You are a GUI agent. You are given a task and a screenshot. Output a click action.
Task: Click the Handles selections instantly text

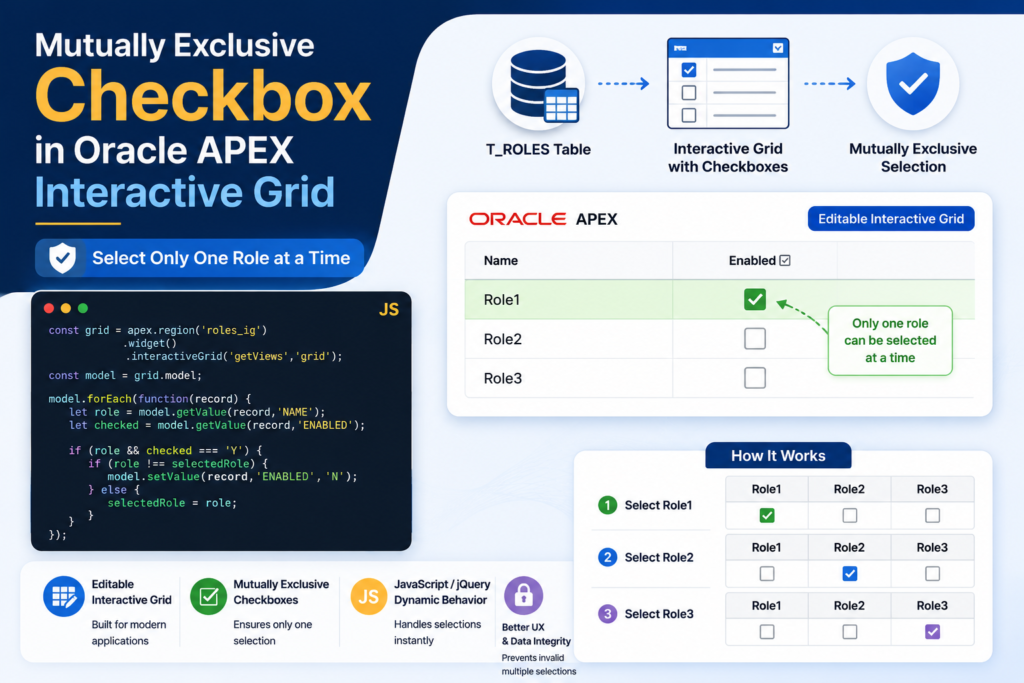[x=438, y=632]
